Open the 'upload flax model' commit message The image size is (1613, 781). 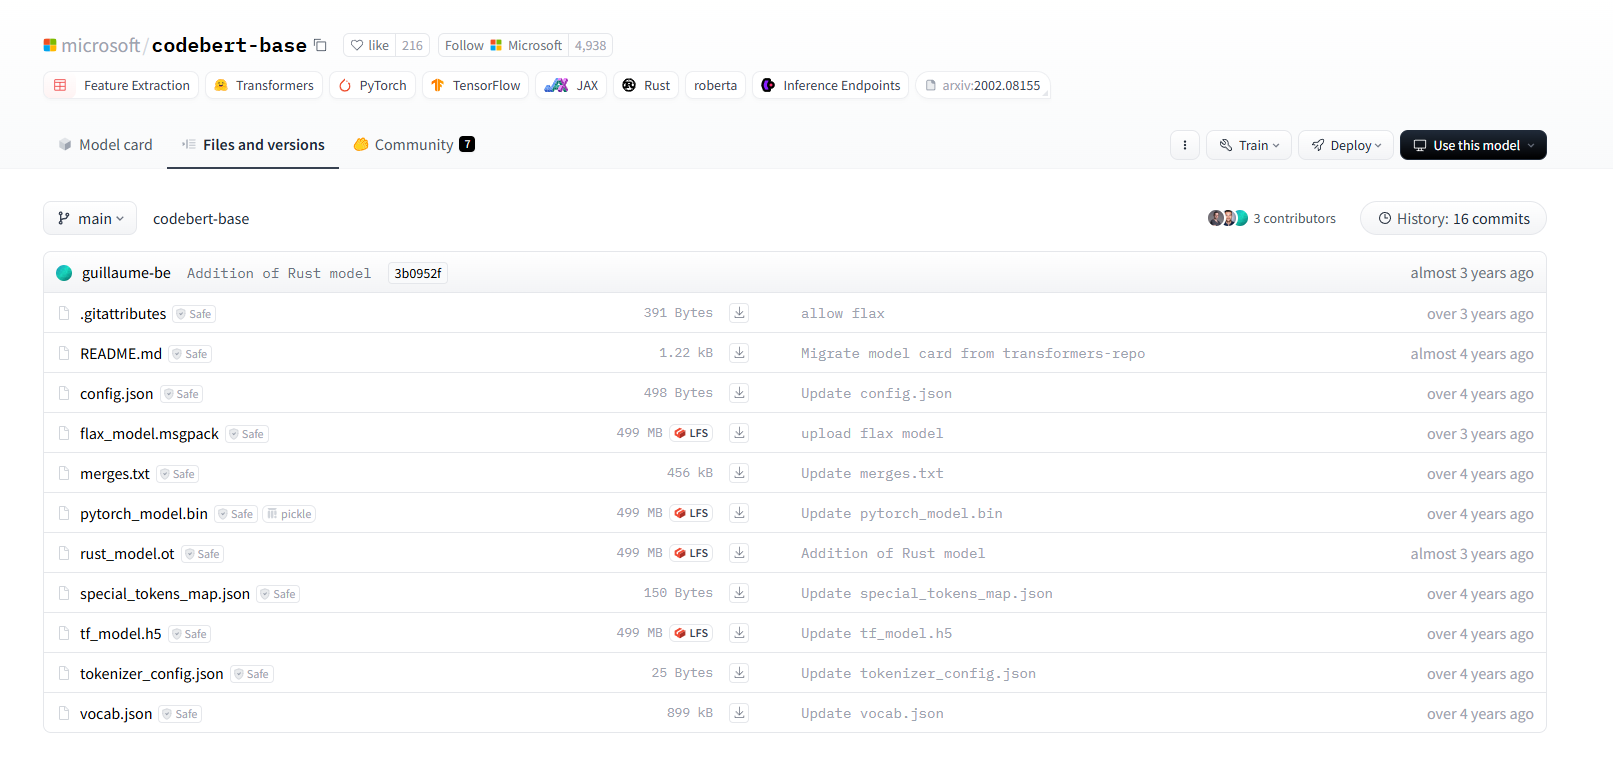click(872, 433)
